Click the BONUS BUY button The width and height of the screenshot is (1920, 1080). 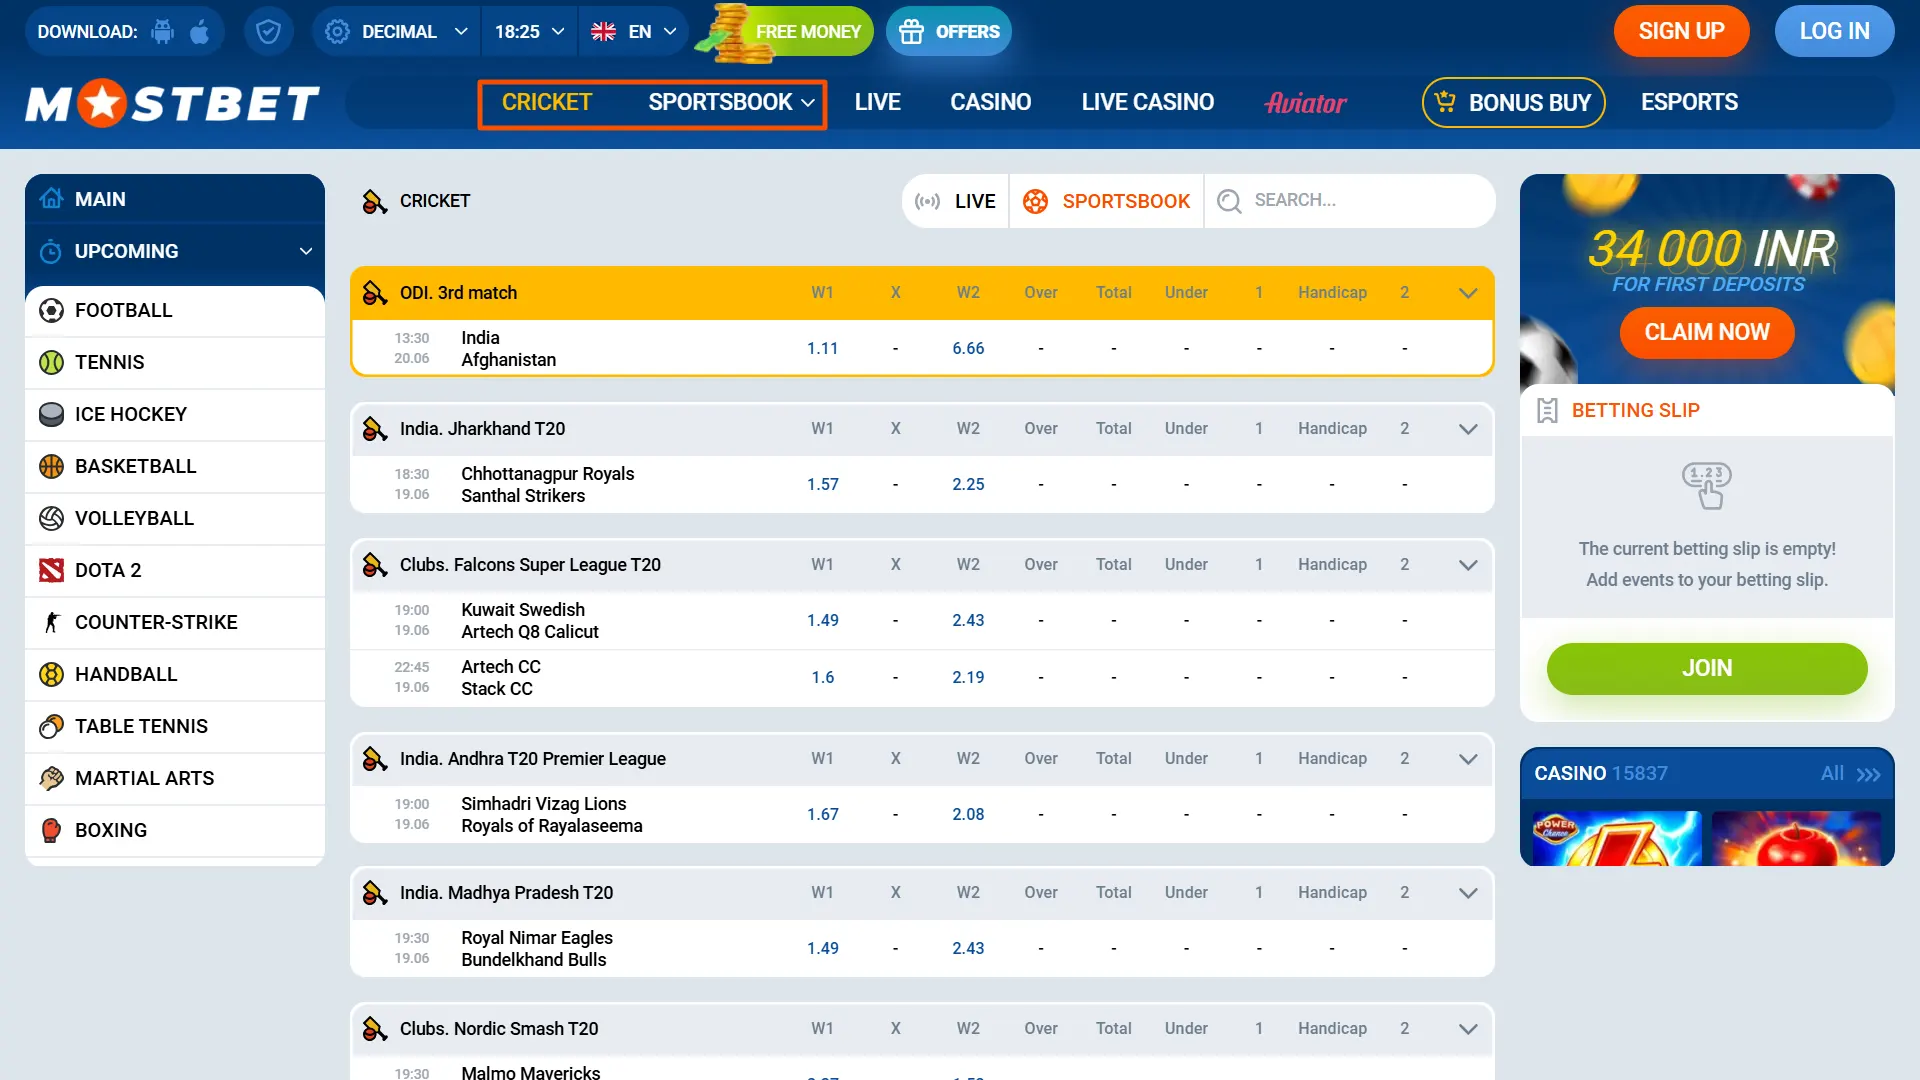pos(1513,103)
